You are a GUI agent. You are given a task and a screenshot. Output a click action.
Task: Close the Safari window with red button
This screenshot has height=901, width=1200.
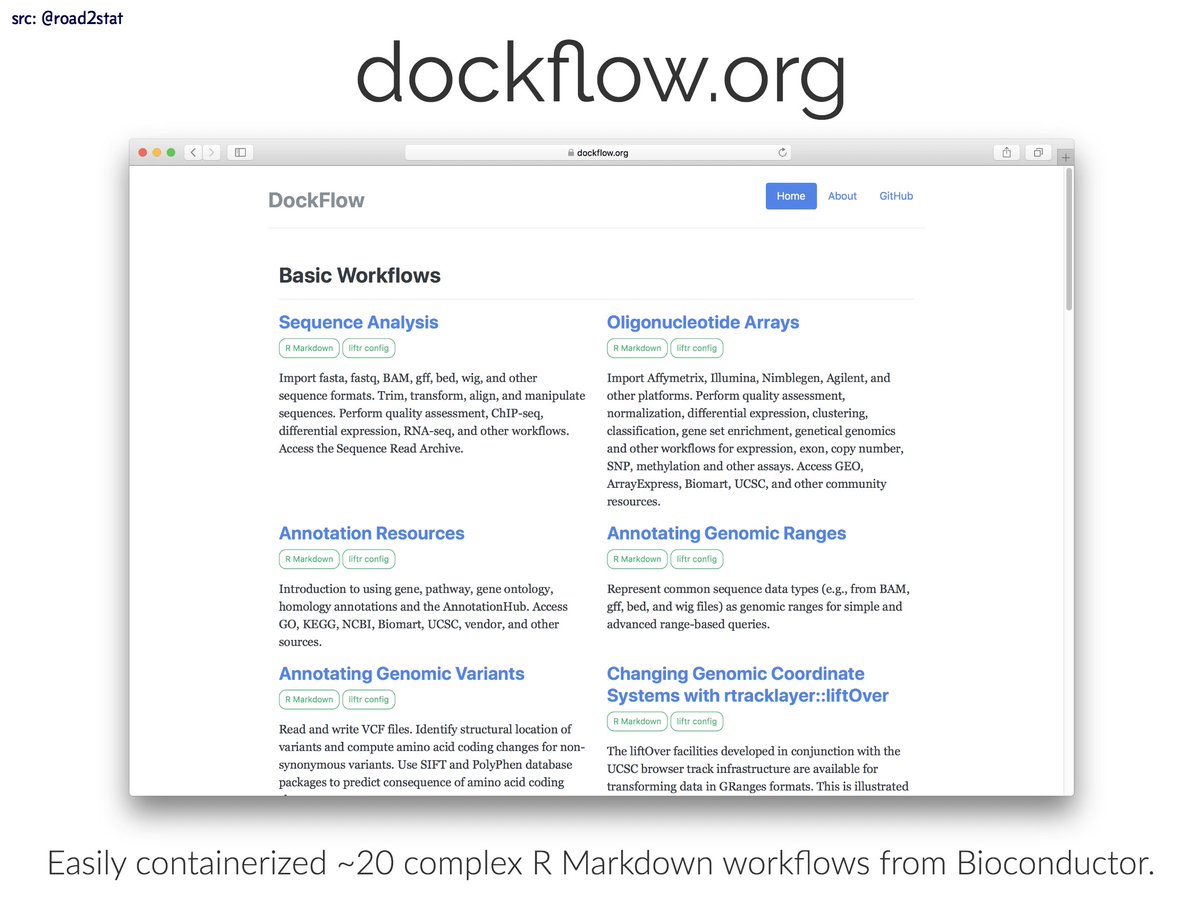(x=143, y=153)
